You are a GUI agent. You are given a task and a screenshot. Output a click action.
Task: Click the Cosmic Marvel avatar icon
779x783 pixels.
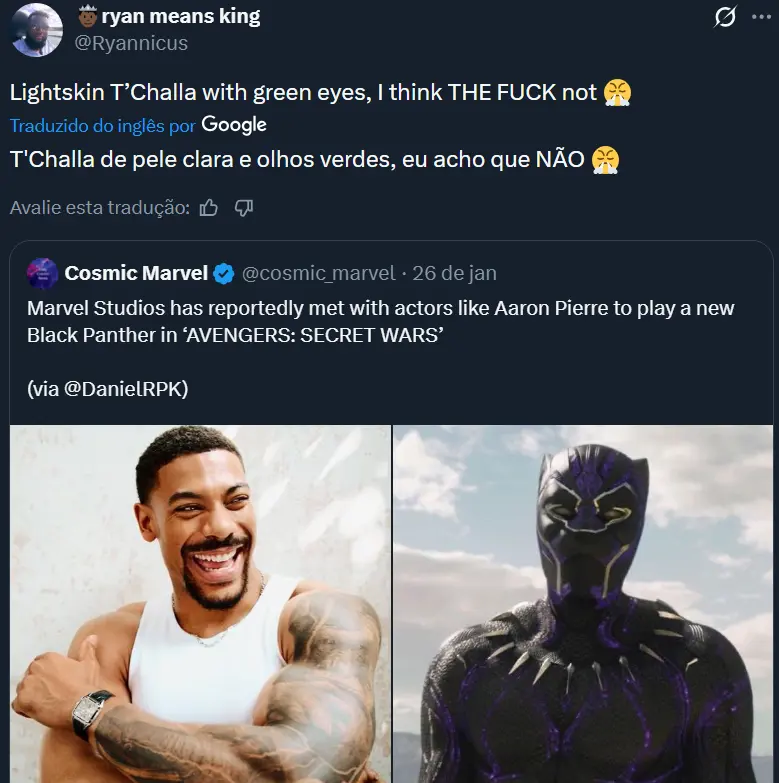[42, 273]
